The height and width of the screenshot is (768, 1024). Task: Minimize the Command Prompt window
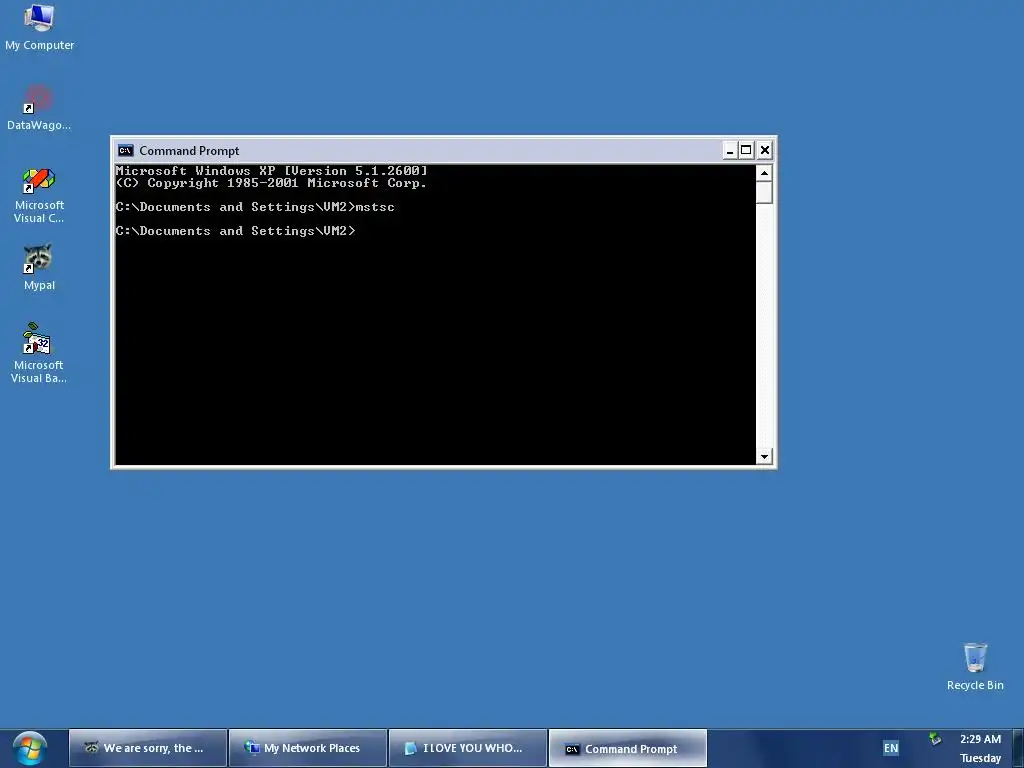pos(730,151)
